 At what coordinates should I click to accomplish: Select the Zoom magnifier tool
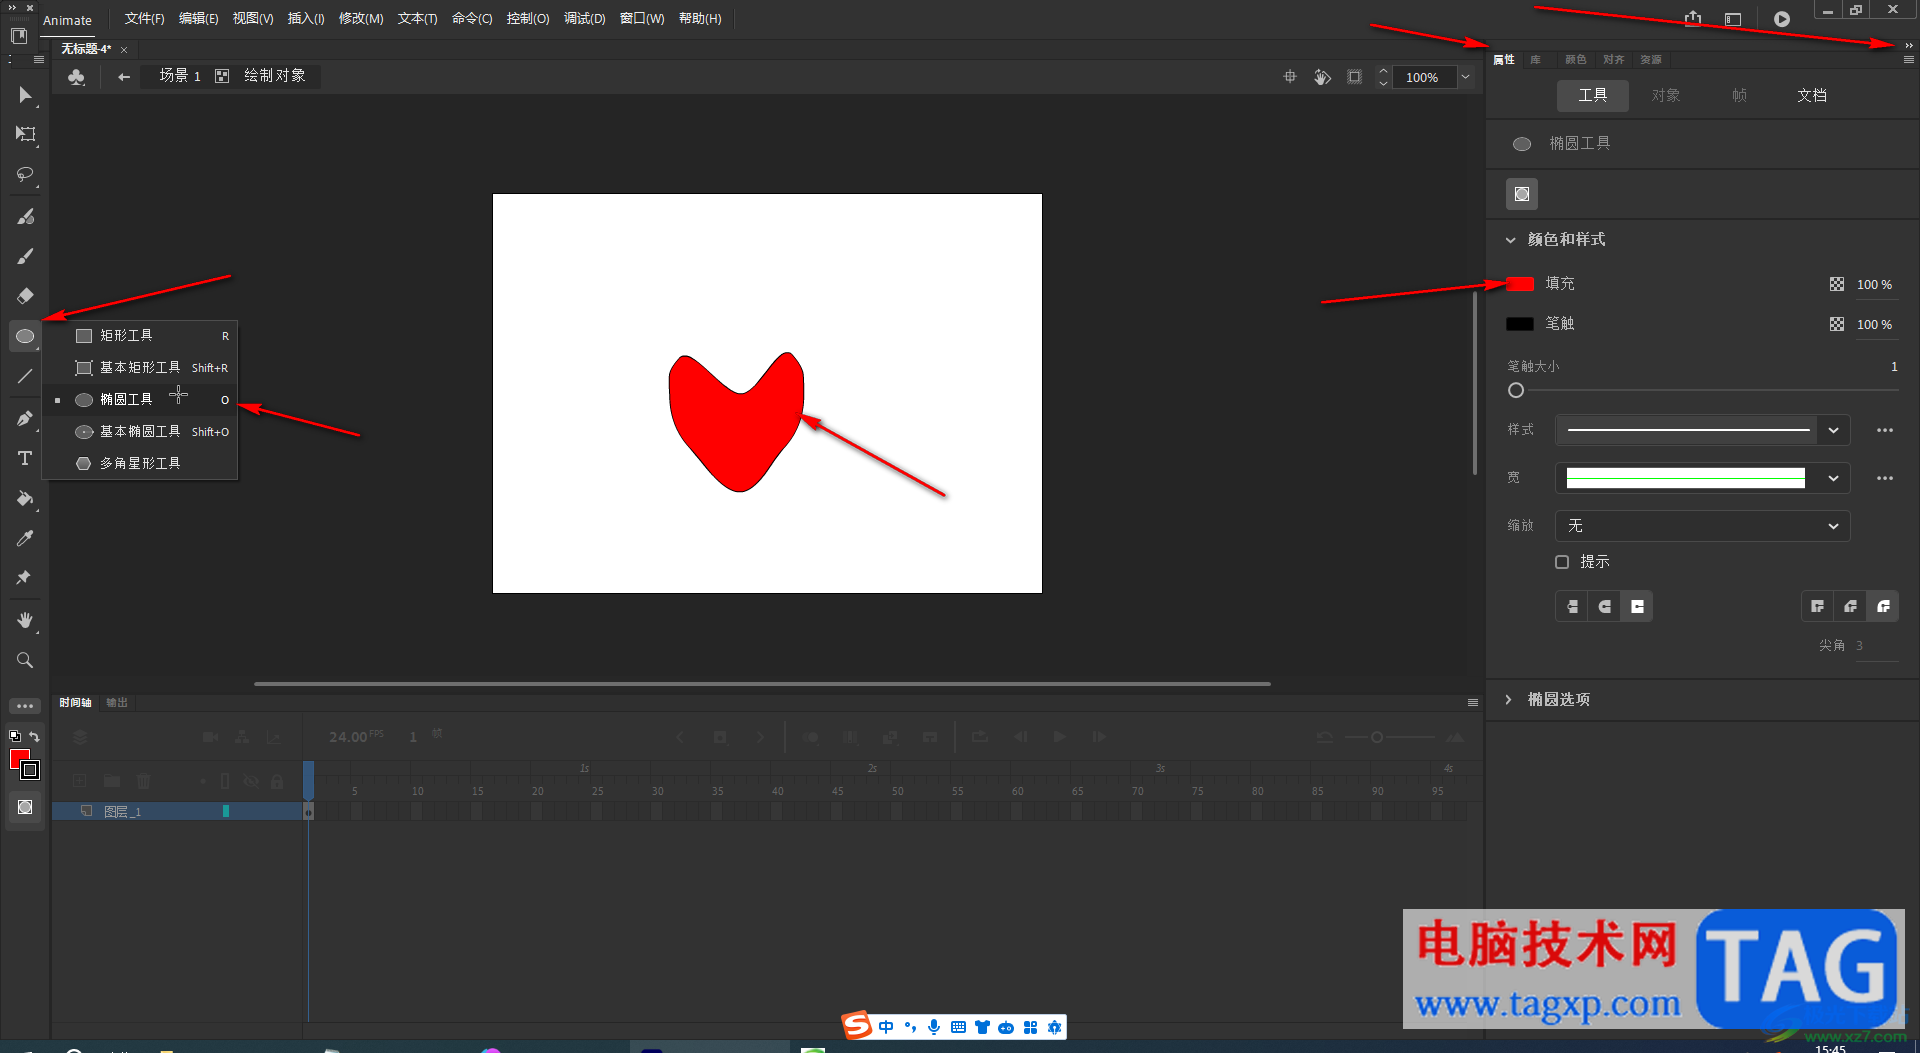click(25, 660)
